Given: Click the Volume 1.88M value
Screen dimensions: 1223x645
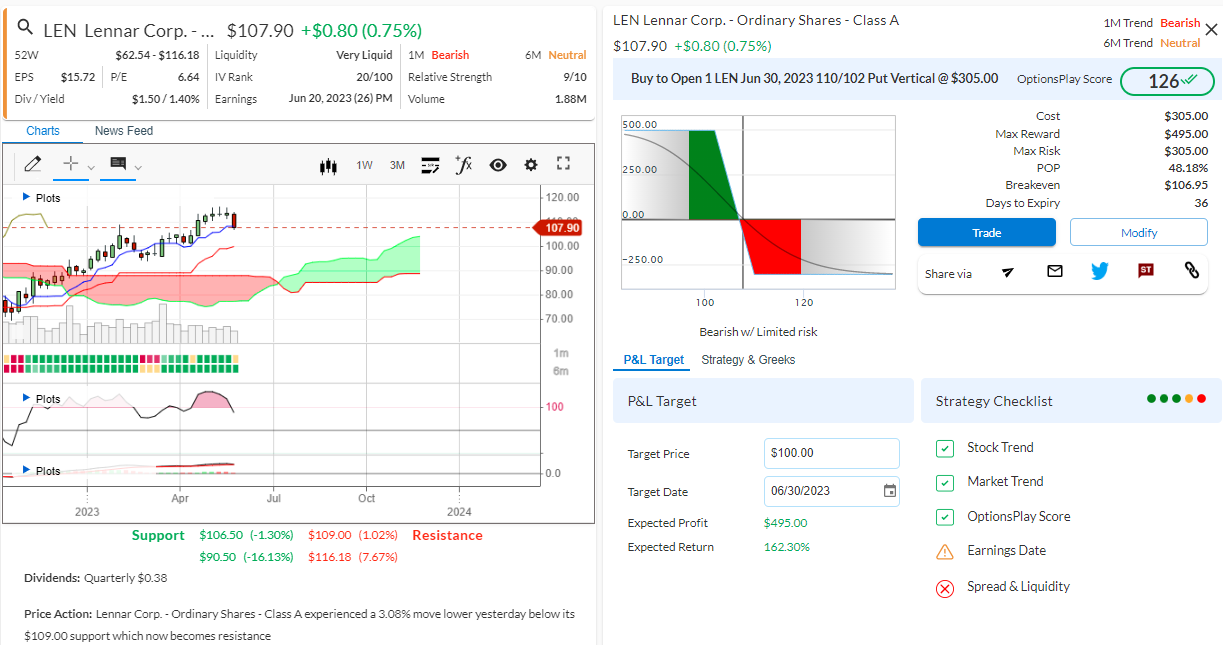Looking at the screenshot, I should pyautogui.click(x=570, y=99).
